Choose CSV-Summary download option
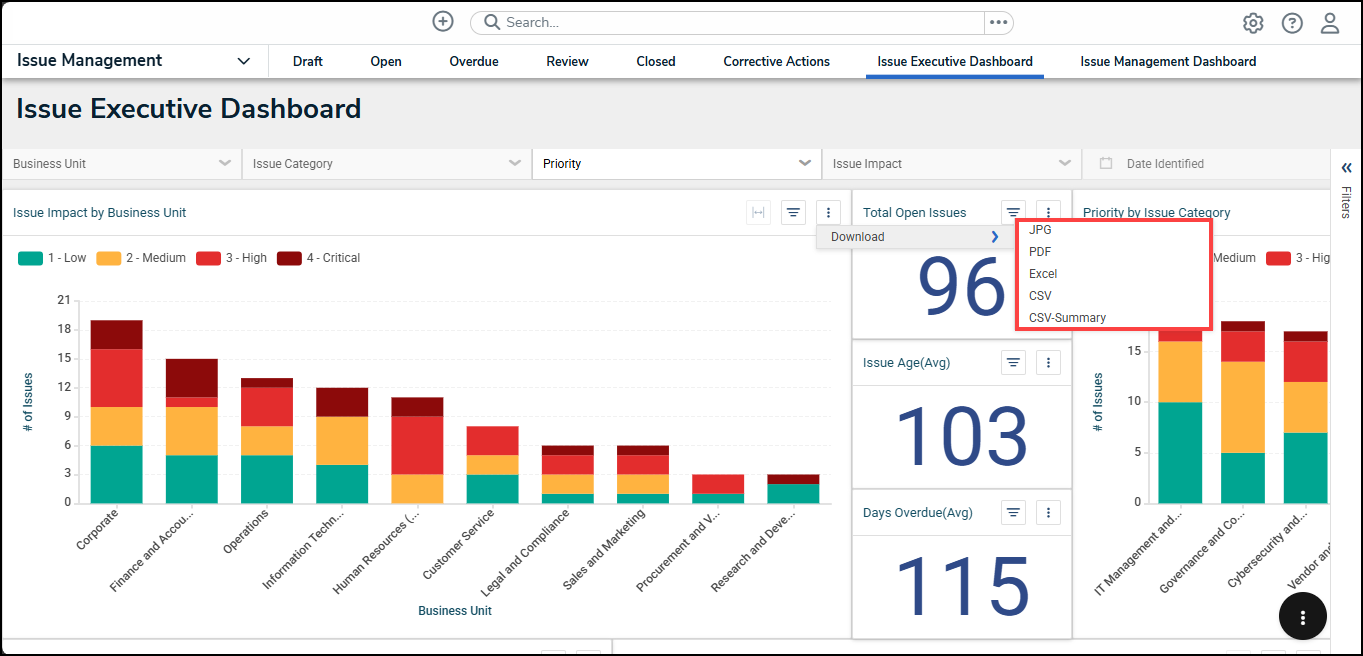The height and width of the screenshot is (656, 1363). (1067, 318)
